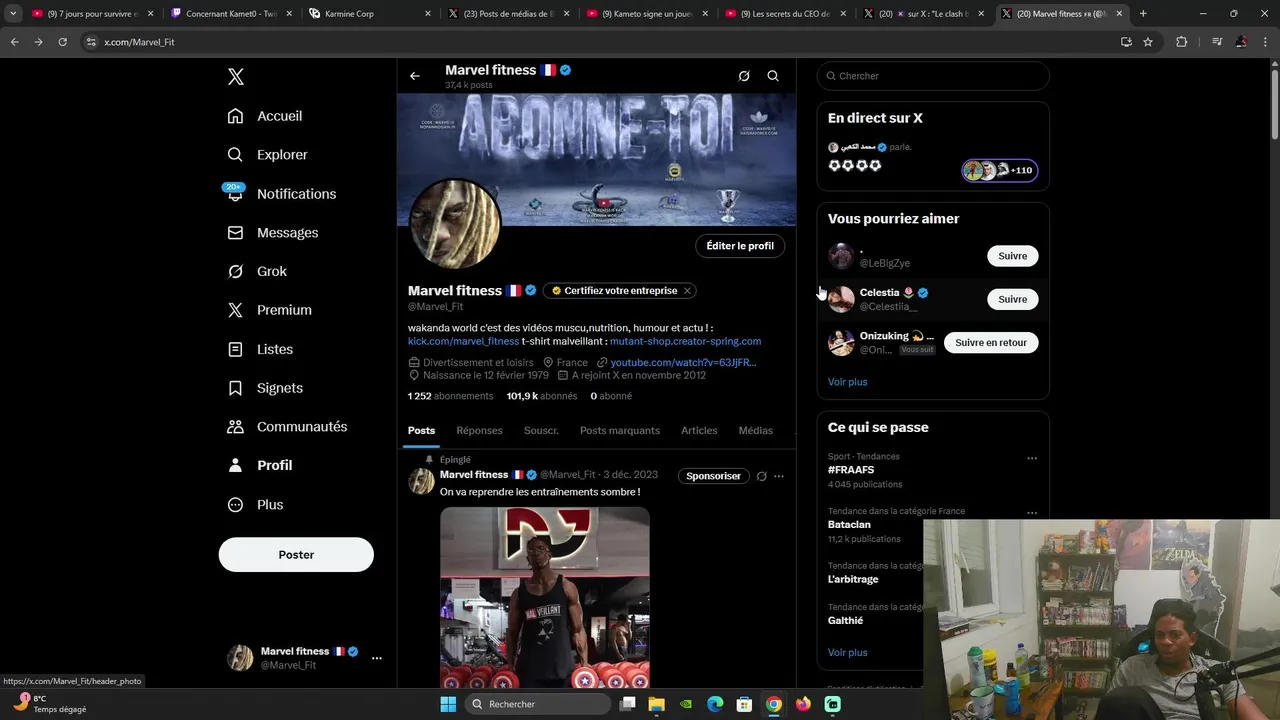
Task: Bookmark the page with the star icon
Action: 1148,42
